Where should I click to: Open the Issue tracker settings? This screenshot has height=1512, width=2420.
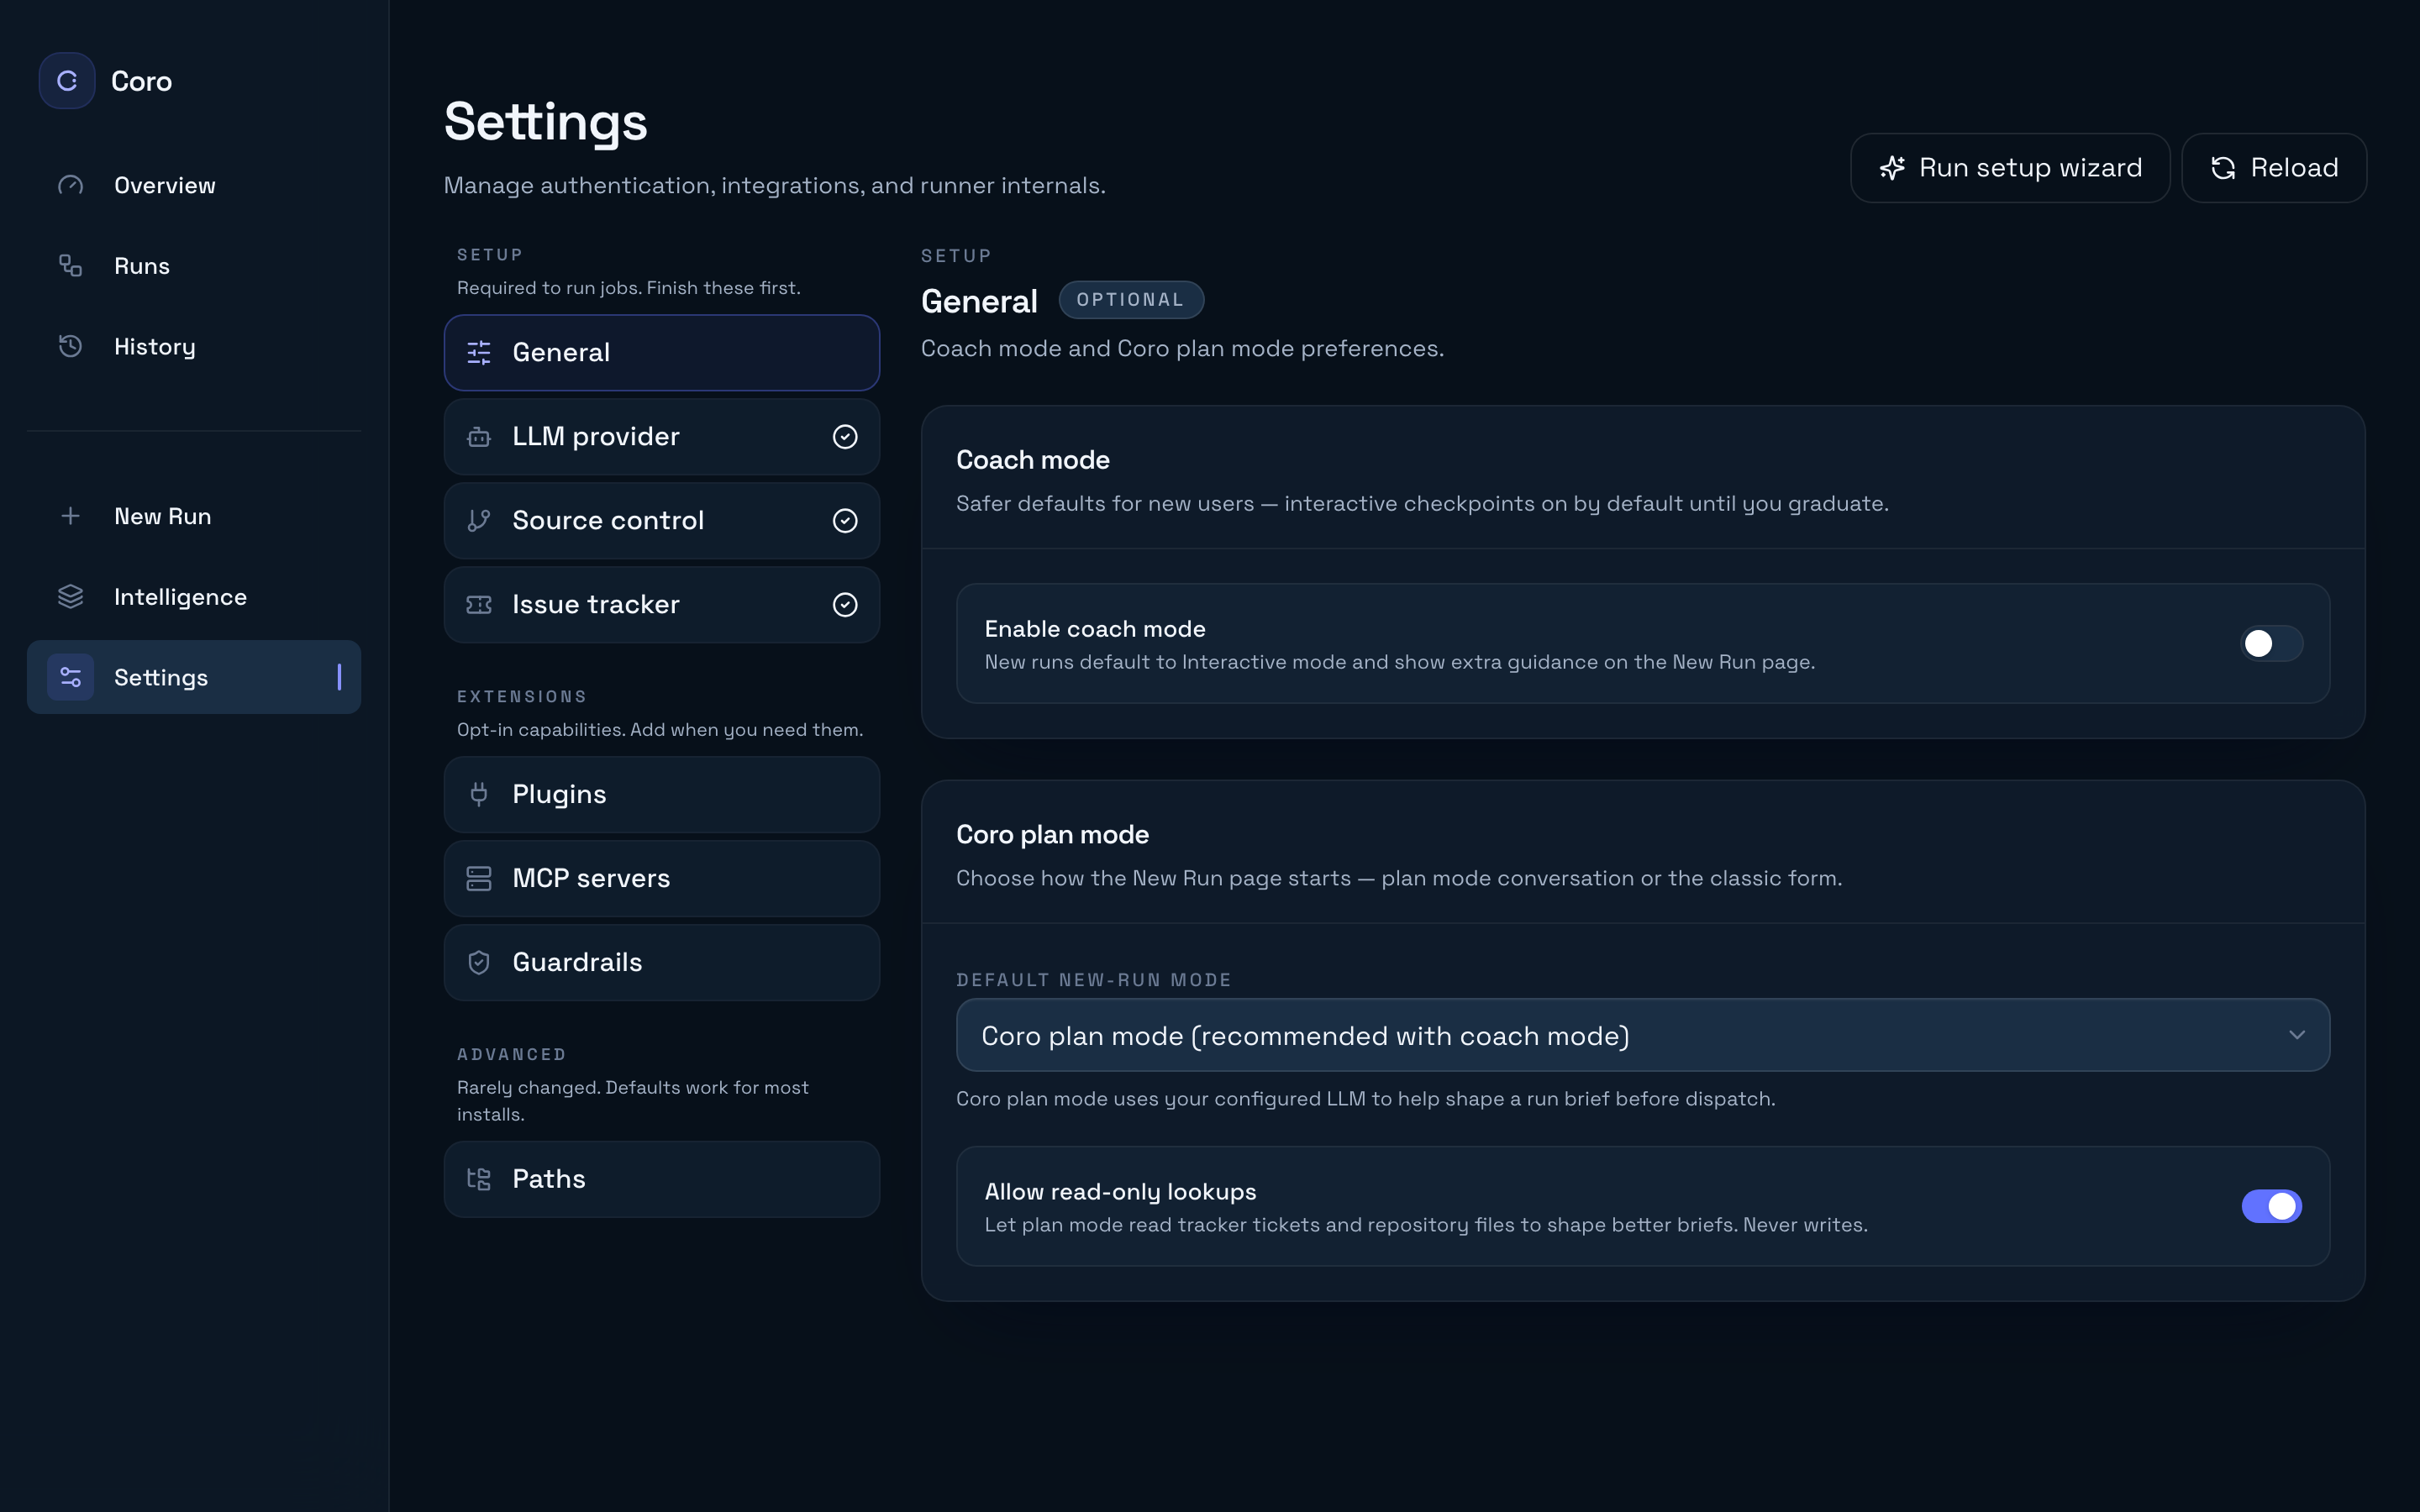[x=662, y=604]
